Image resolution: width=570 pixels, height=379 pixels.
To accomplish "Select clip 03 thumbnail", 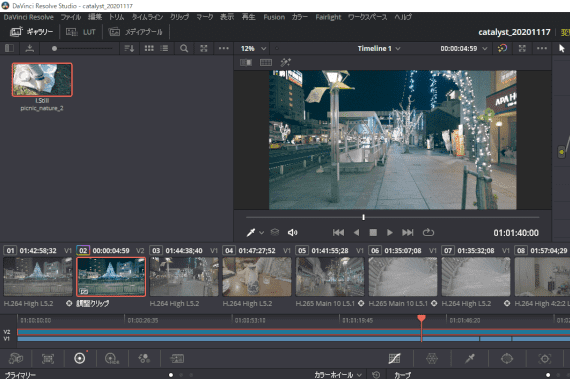I will (x=184, y=277).
